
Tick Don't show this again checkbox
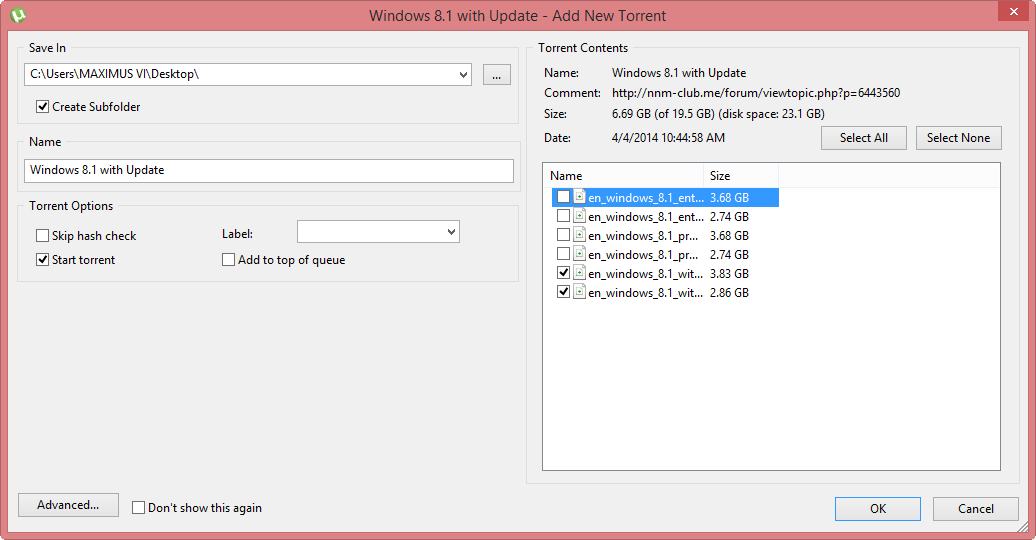pos(139,508)
